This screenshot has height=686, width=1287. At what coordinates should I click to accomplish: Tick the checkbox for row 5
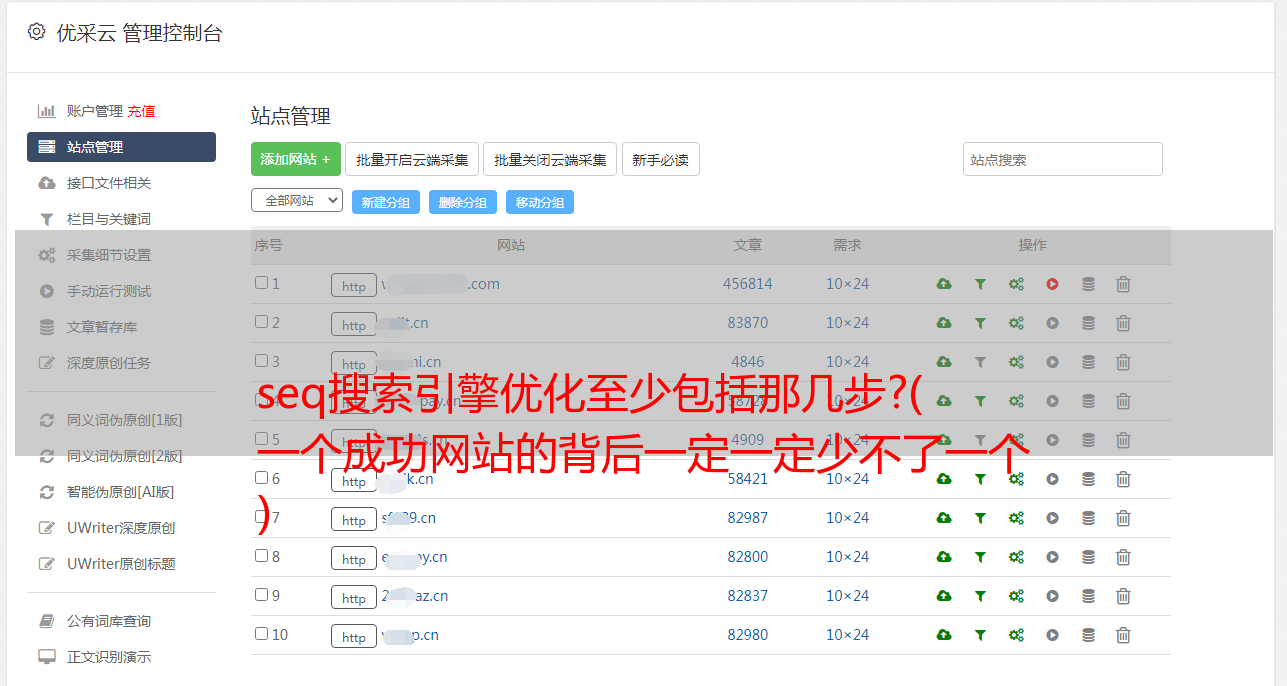point(261,439)
